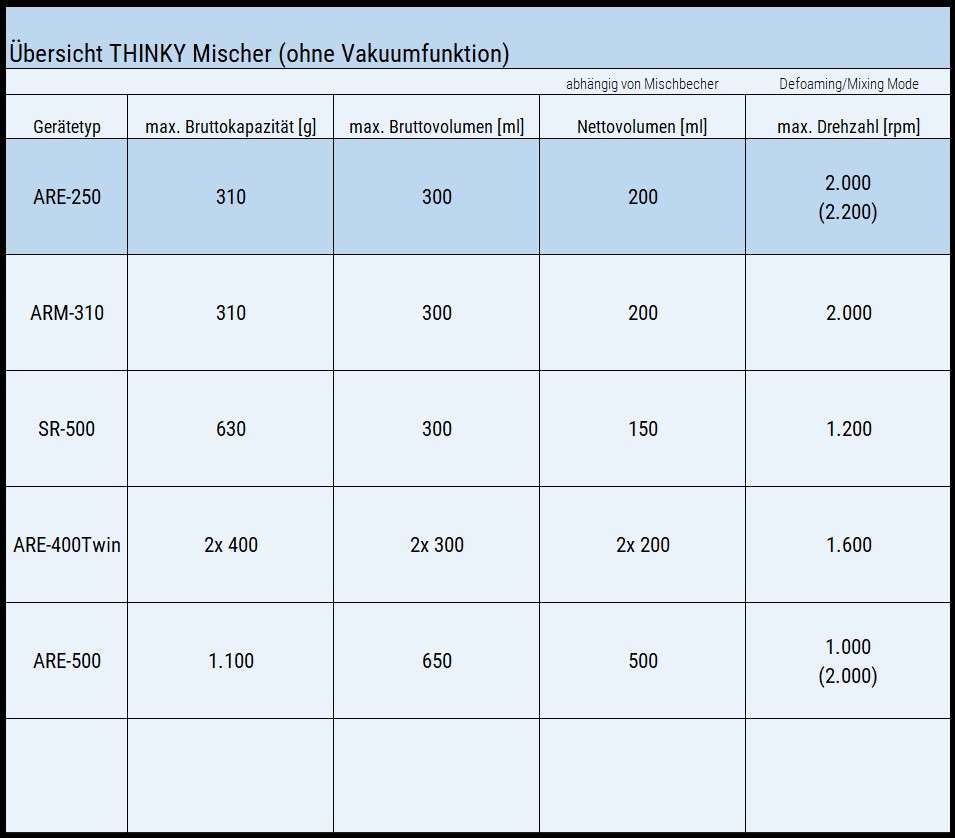Click the 'SR-500' device cell
The width and height of the screenshot is (955, 838).
[66, 429]
